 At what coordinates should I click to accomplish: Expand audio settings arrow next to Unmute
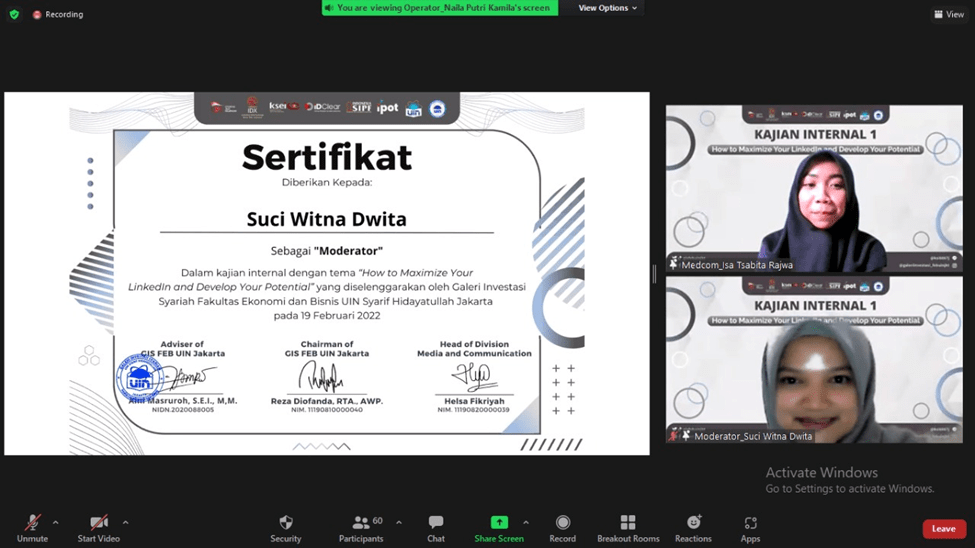click(x=55, y=522)
